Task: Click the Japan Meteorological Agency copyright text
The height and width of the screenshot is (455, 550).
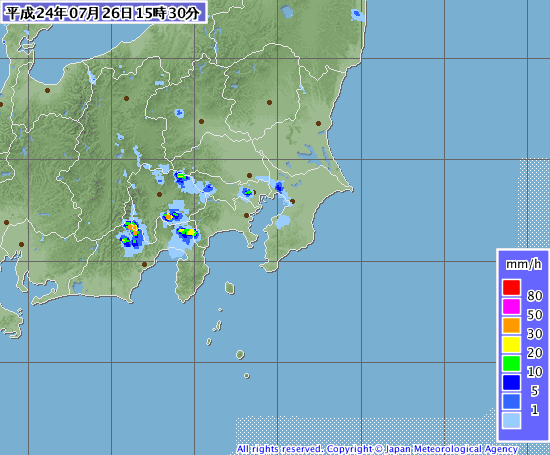Action: 377,449
